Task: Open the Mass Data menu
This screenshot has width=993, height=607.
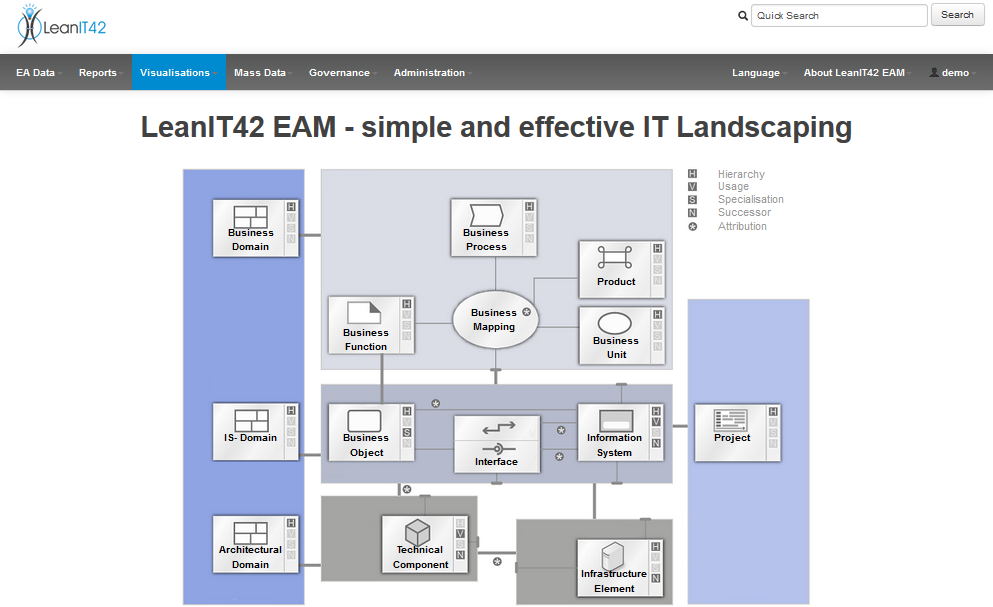Action: [x=260, y=72]
